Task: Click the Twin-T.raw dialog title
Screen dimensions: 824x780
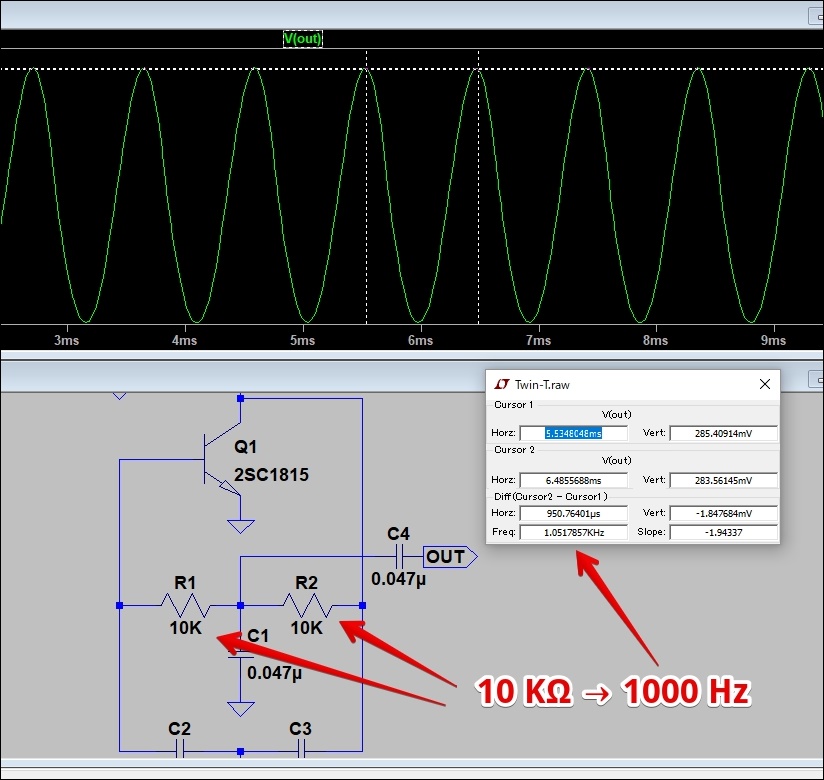Action: pos(542,385)
